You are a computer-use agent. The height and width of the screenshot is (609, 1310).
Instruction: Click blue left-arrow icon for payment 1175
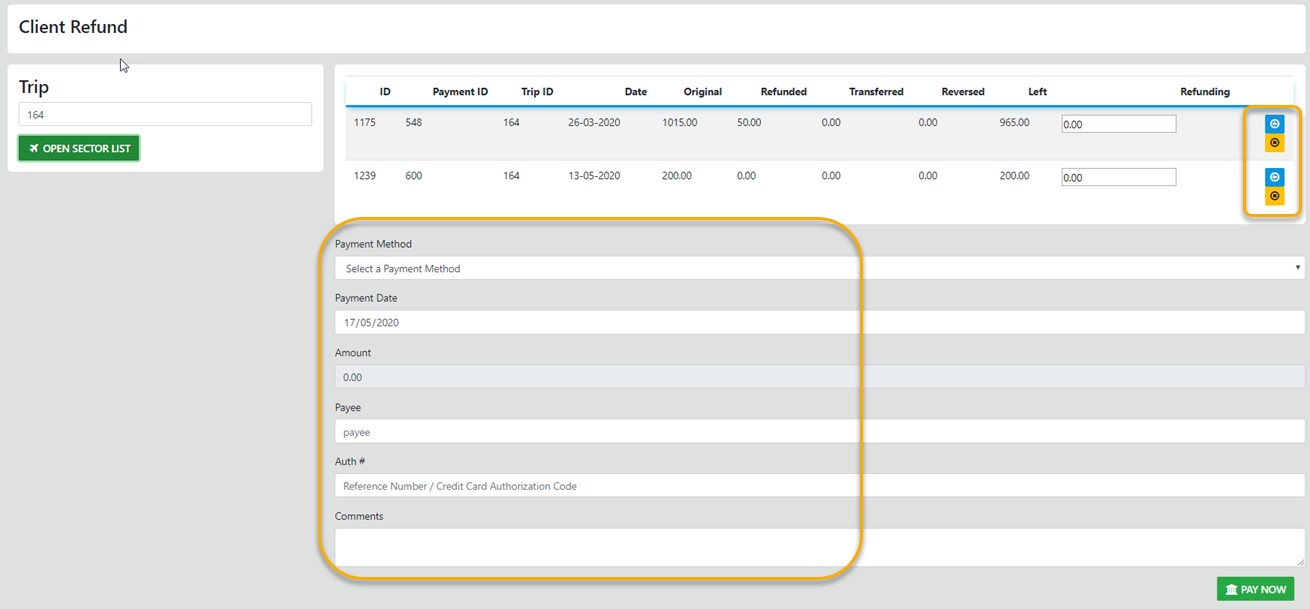click(x=1274, y=124)
